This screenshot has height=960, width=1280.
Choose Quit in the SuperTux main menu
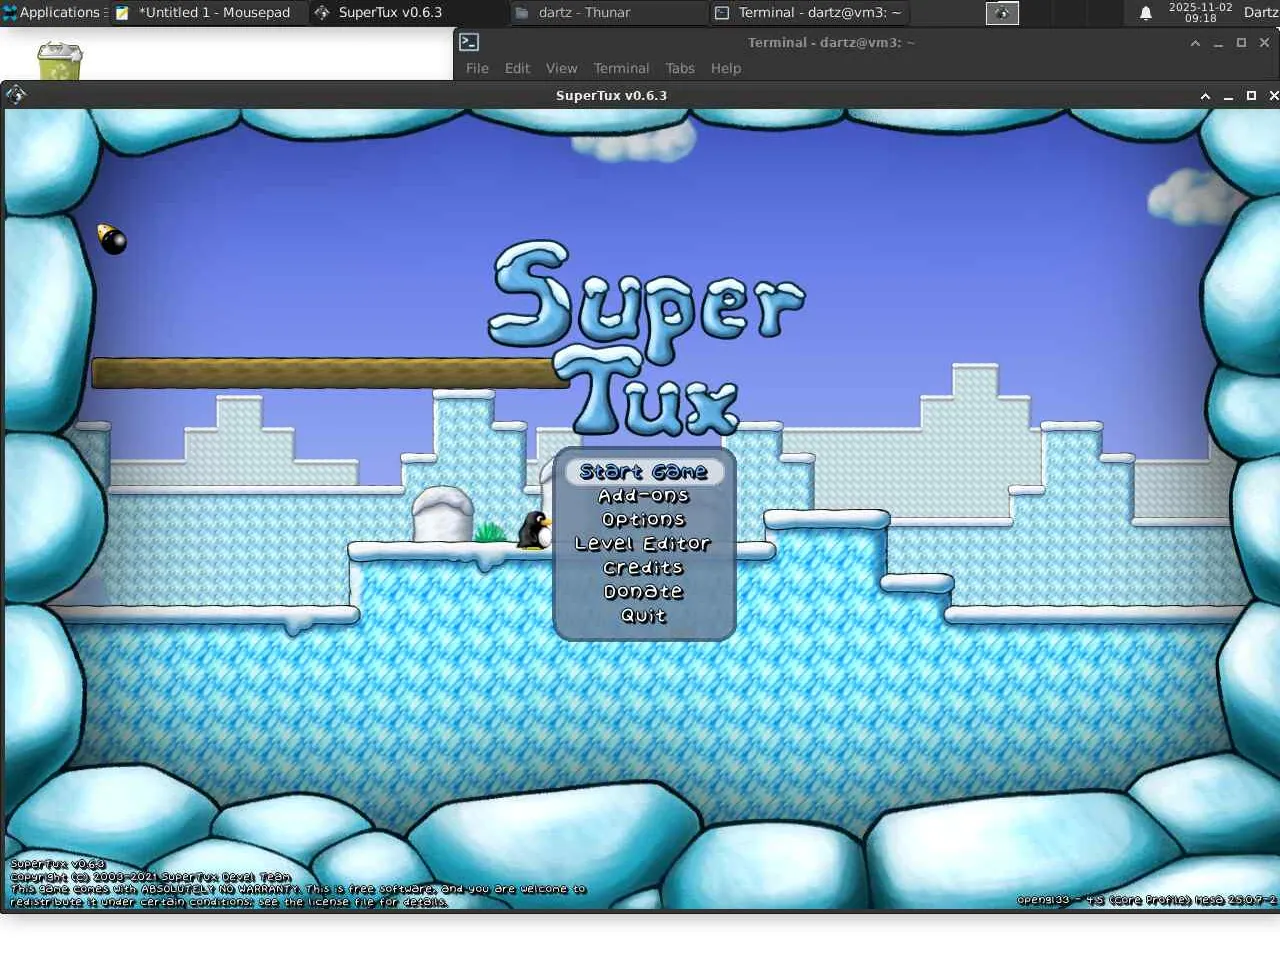[643, 616]
